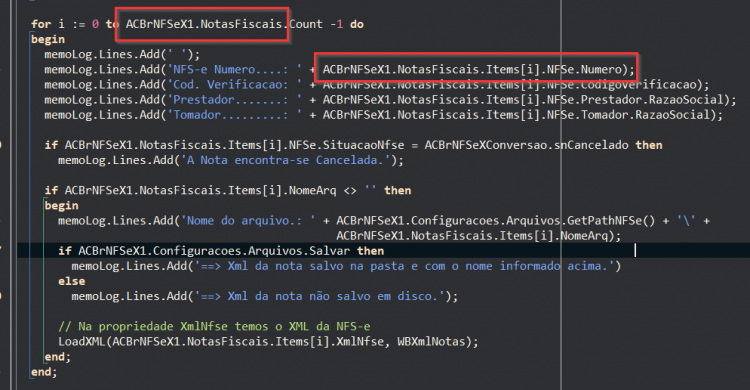Image resolution: width=750 pixels, height=390 pixels.
Task: Click 'Nome do arquivo.: ' string literal
Action: pos(248,221)
